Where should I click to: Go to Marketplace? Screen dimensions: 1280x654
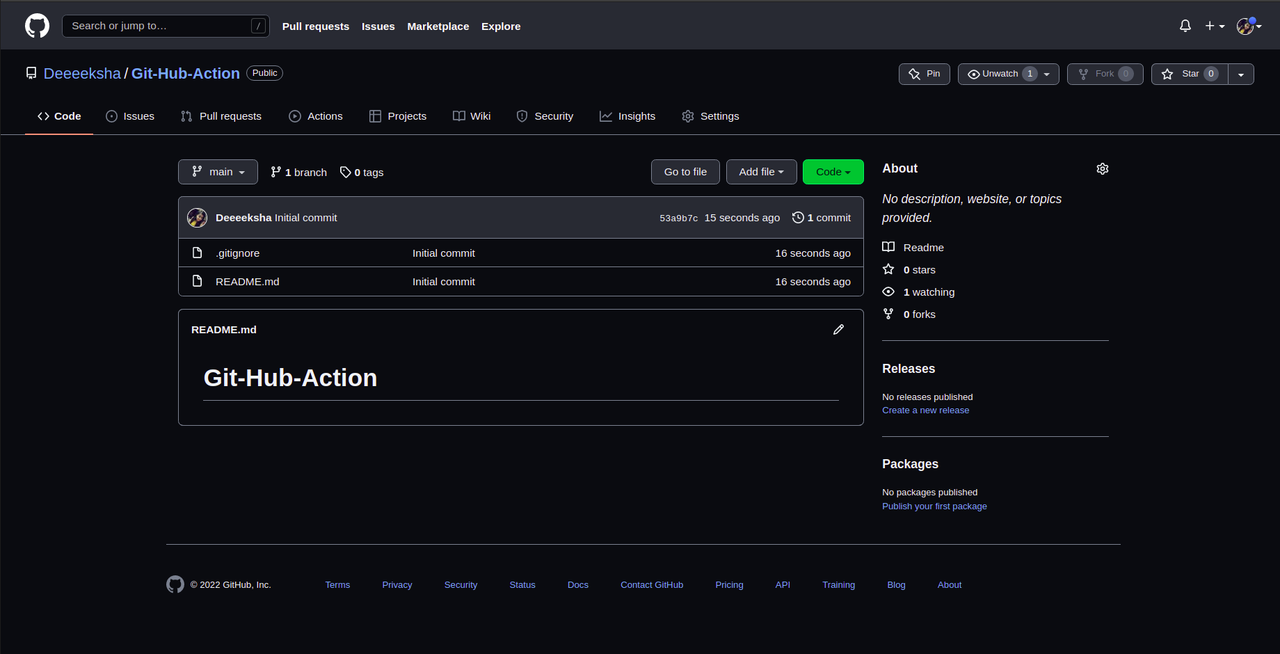point(438,26)
